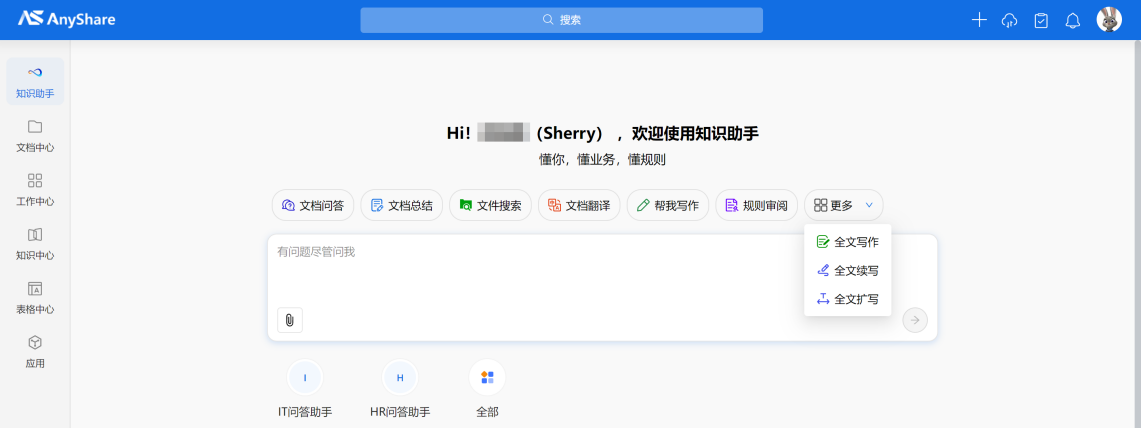Click the AnyShare logo

[67, 20]
